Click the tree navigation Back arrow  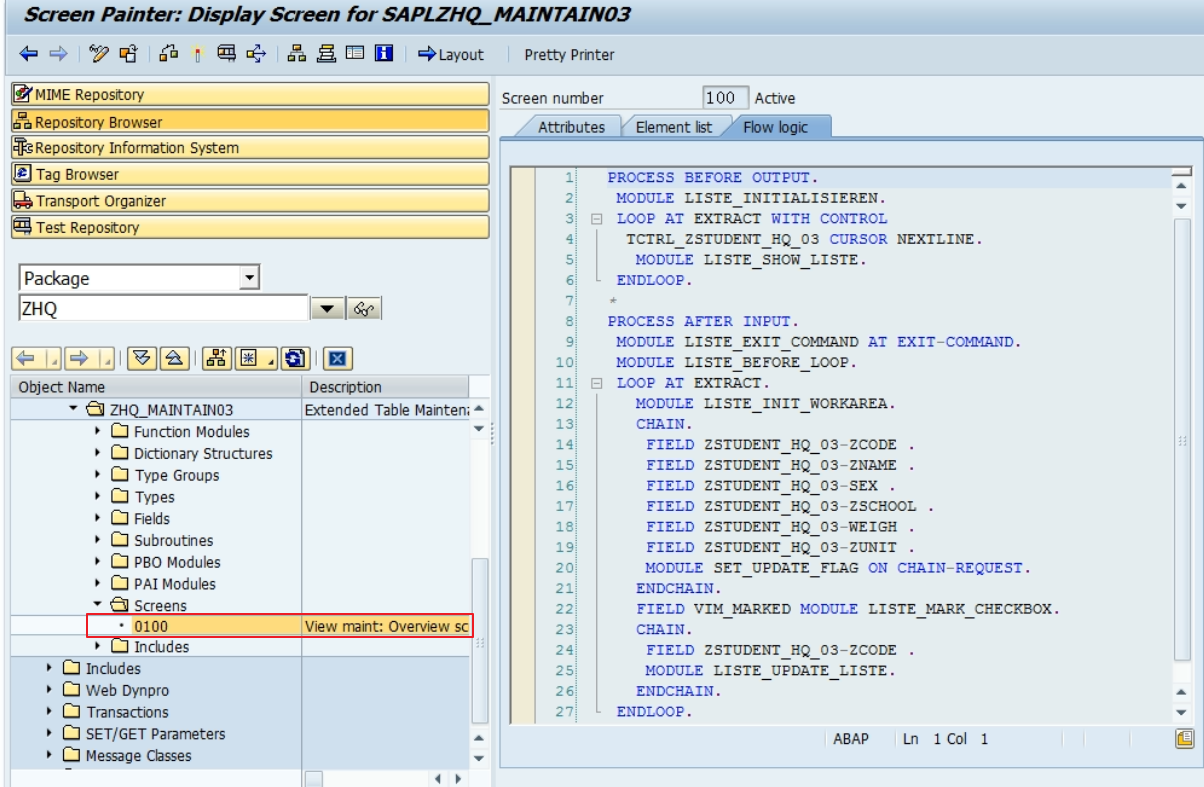pyautogui.click(x=28, y=358)
